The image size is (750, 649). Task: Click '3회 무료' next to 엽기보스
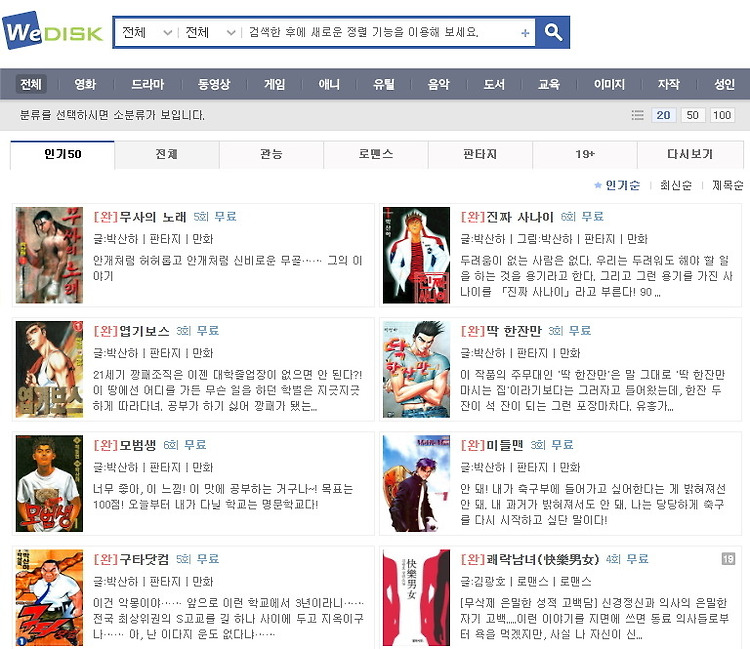click(198, 331)
